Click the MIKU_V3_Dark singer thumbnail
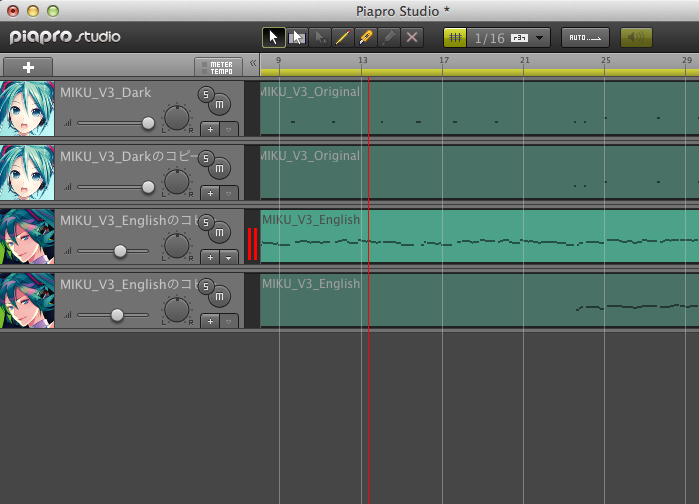The width and height of the screenshot is (699, 504). pyautogui.click(x=27, y=109)
